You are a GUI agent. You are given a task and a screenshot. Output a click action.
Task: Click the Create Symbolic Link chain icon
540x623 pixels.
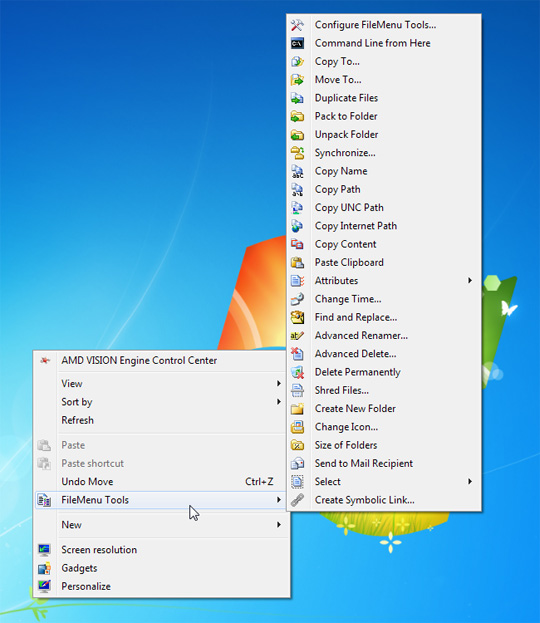297,500
